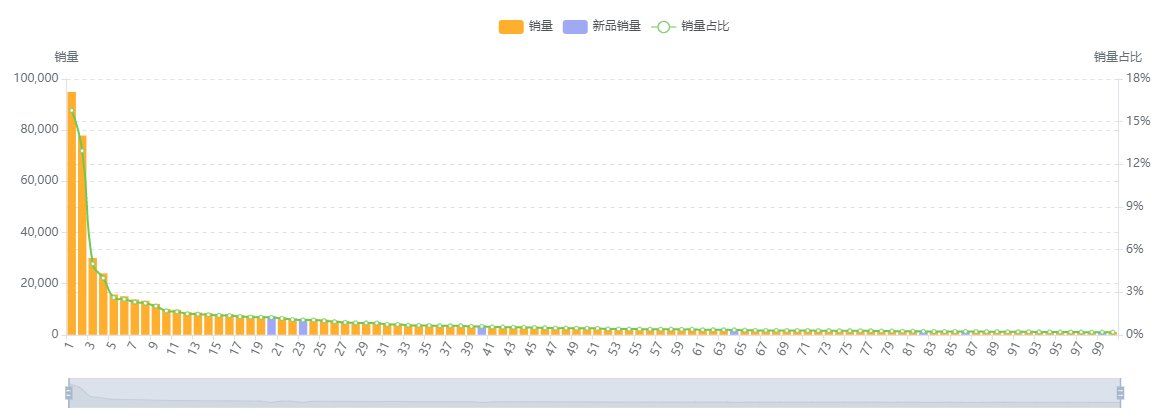1156x419 pixels.
Task: Click the purple new-product bar at rank 40
Action: point(481,331)
